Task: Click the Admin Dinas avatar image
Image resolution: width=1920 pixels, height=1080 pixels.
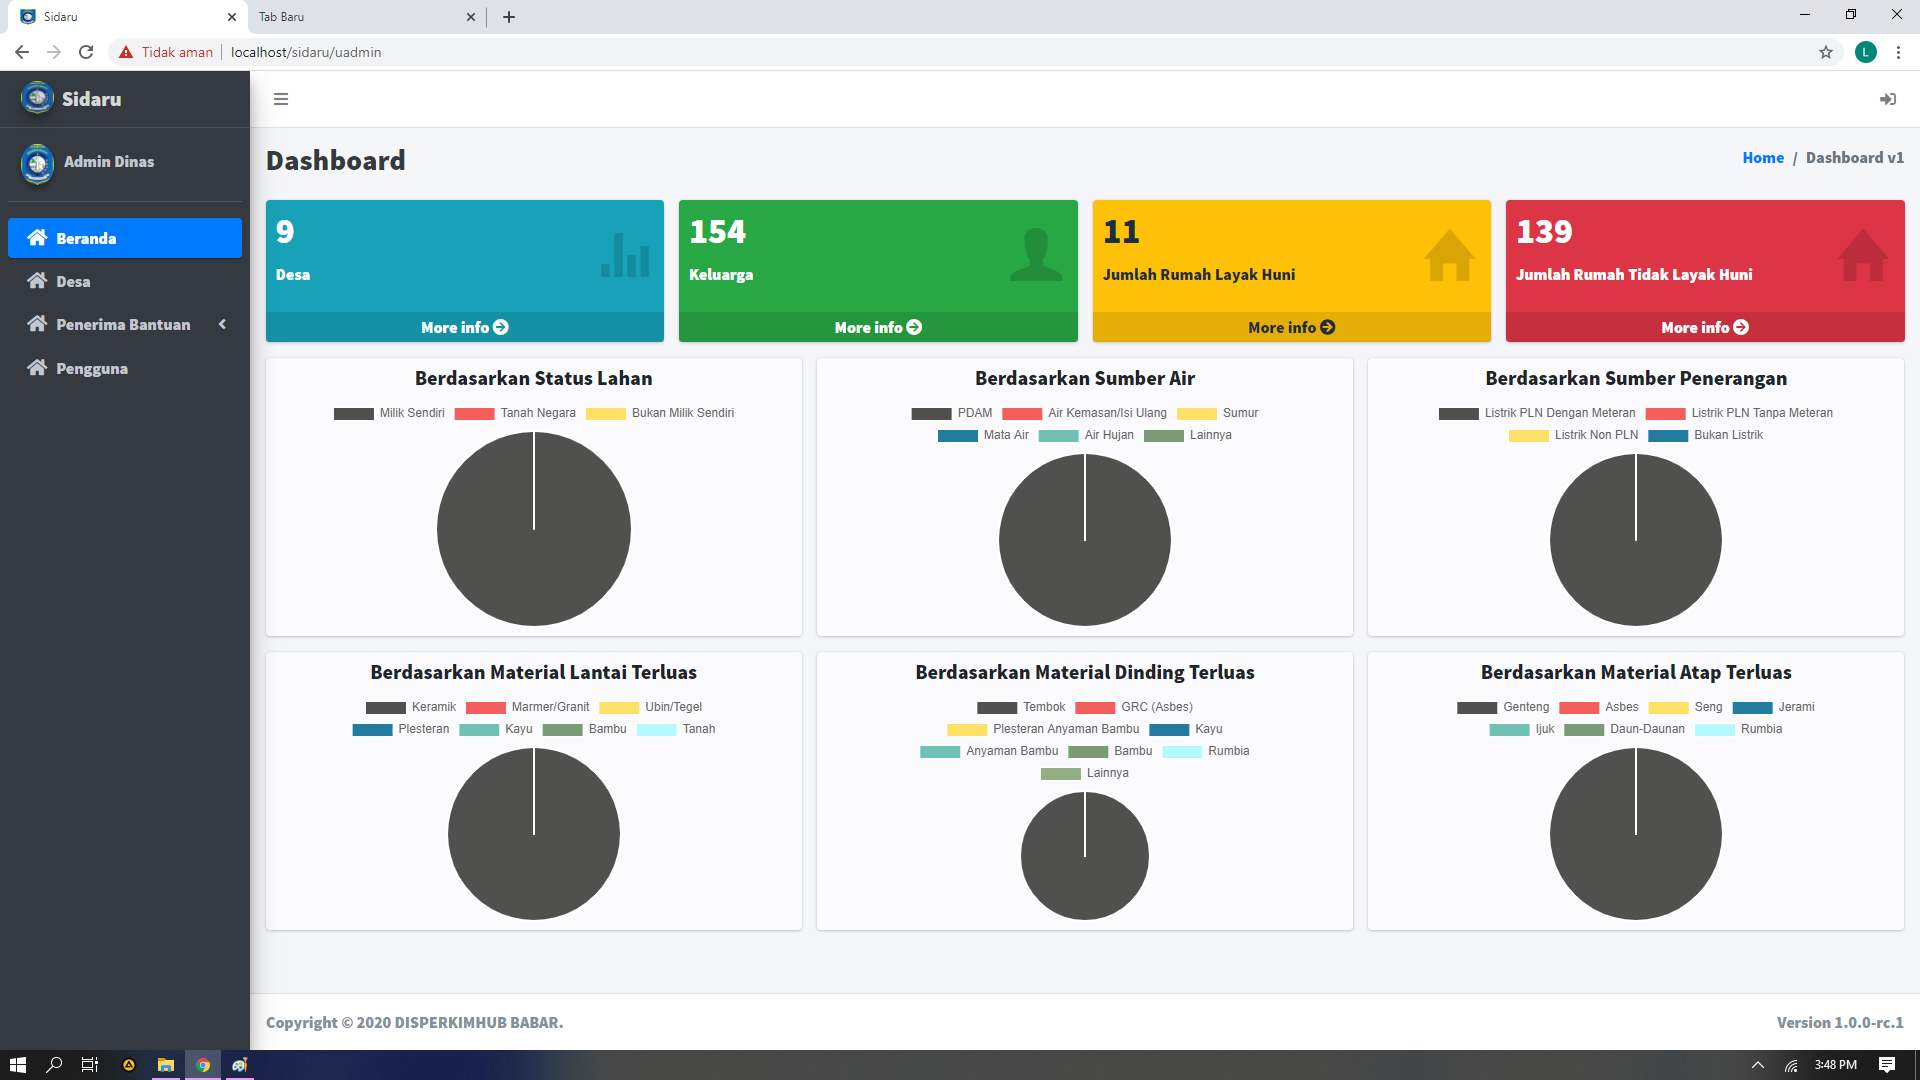Action: [37, 163]
